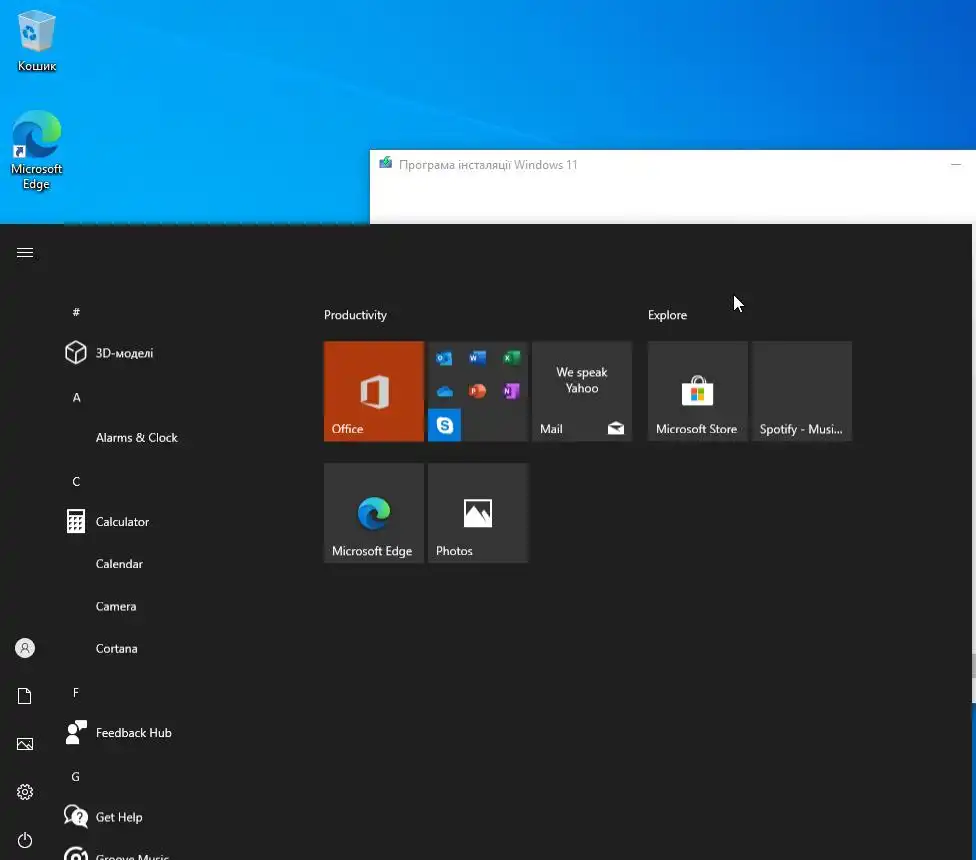
Task: Open Feedback Hub app
Action: [x=118, y=732]
